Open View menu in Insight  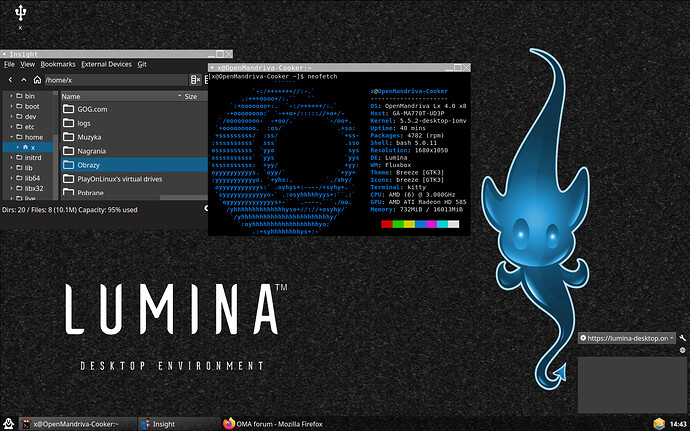27,64
